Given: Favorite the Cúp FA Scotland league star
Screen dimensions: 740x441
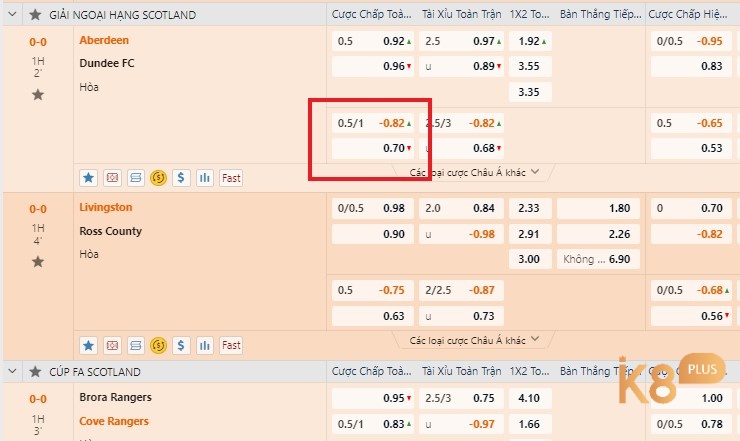Looking at the screenshot, I should [35, 372].
